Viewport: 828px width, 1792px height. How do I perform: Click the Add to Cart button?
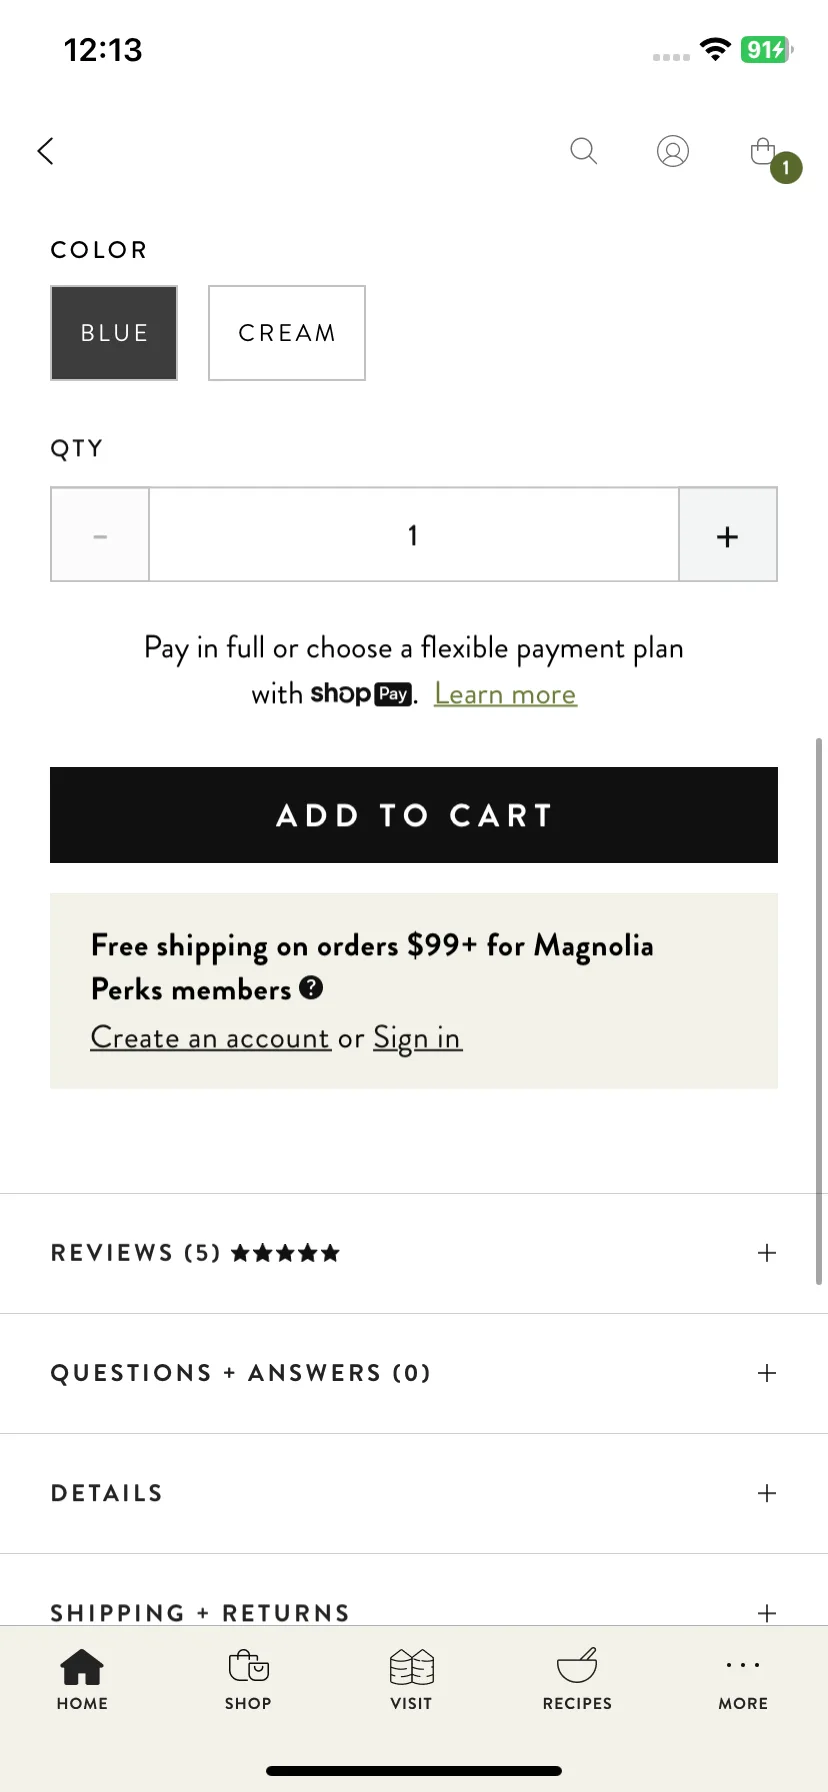click(x=414, y=815)
